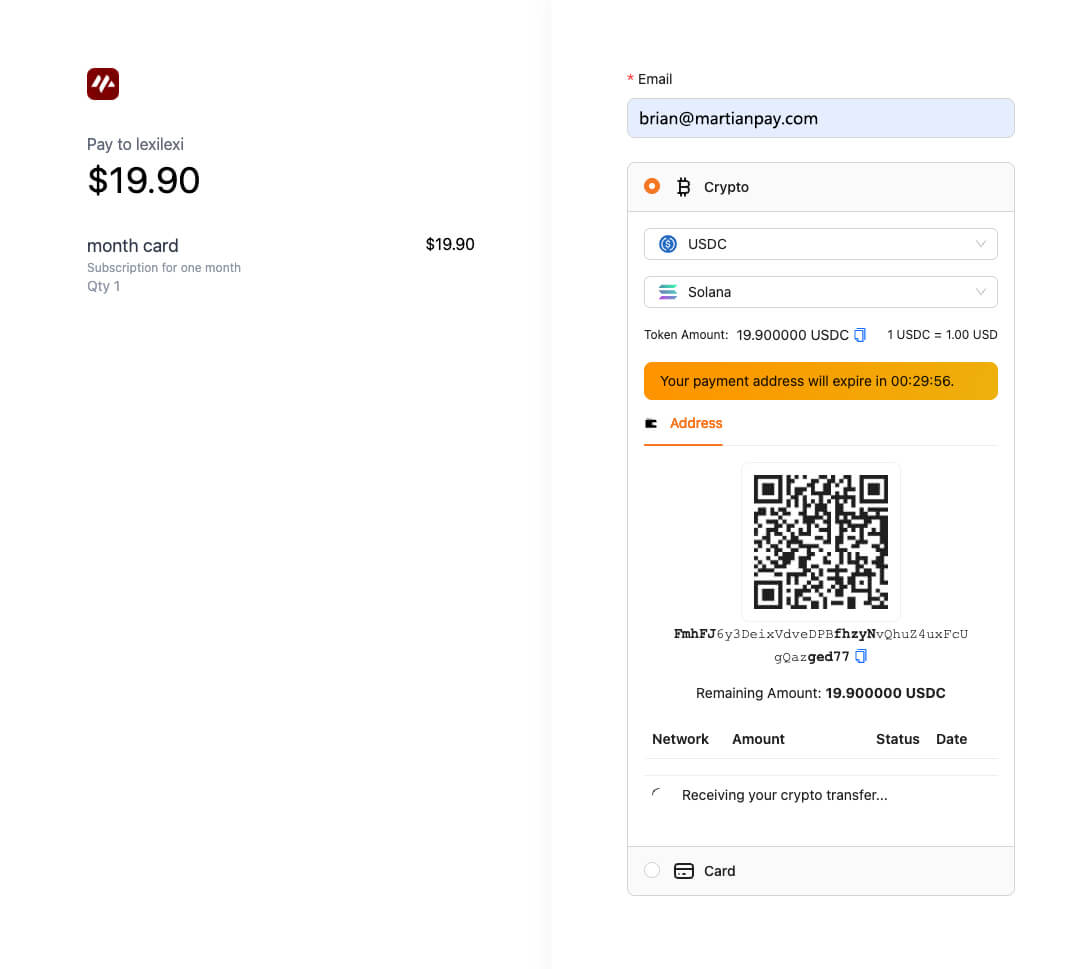
Task: Select the Card payment radio button
Action: click(652, 870)
